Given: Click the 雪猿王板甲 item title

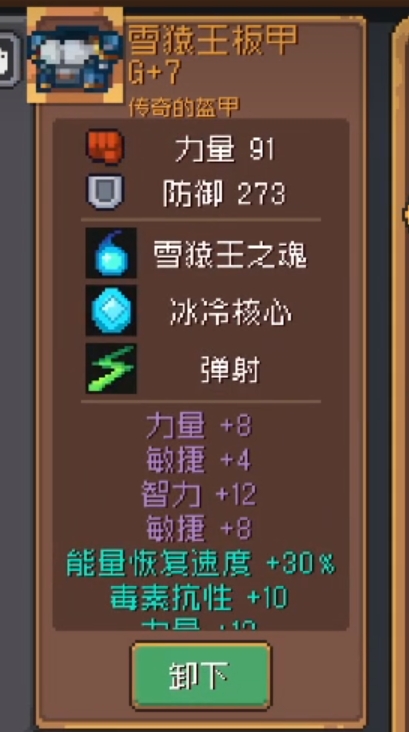Looking at the screenshot, I should [213, 41].
